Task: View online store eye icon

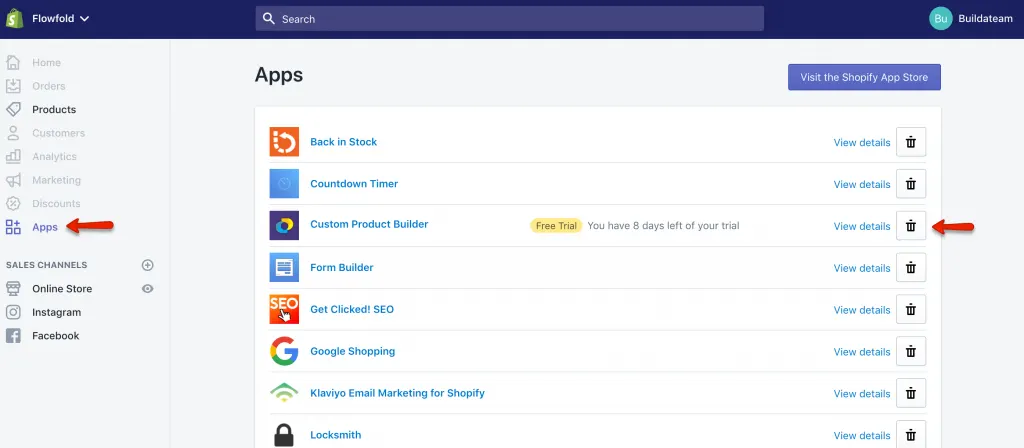Action: tap(148, 289)
